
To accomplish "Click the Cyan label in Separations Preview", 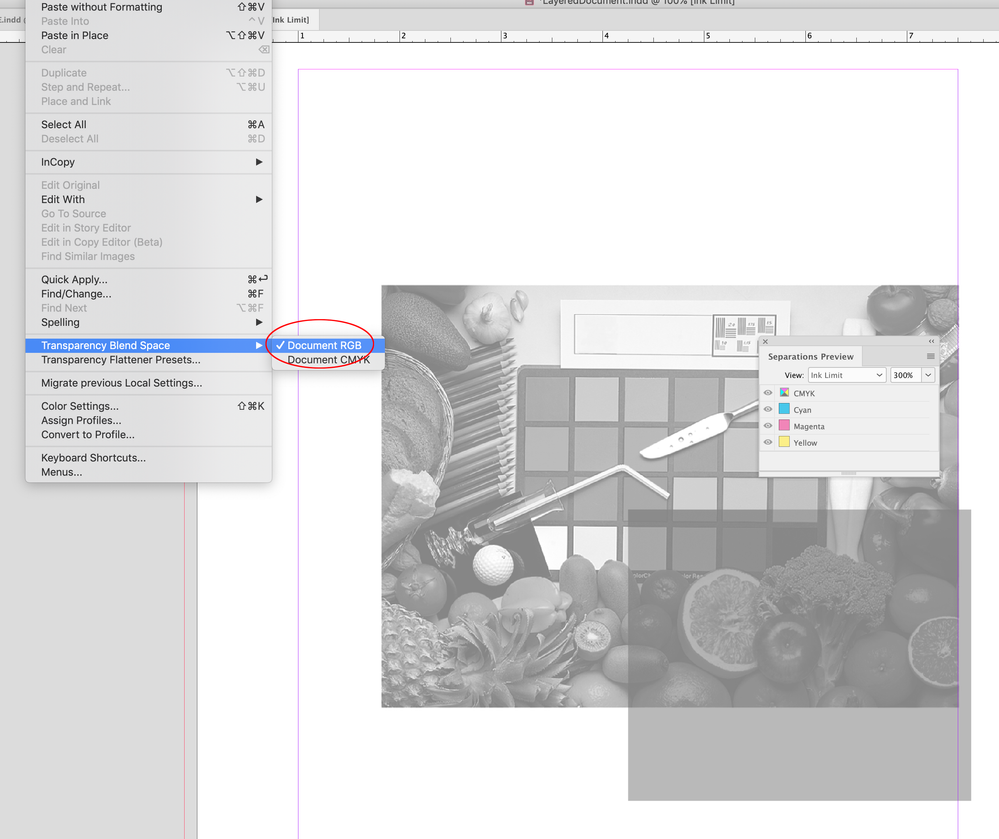I will pyautogui.click(x=802, y=410).
